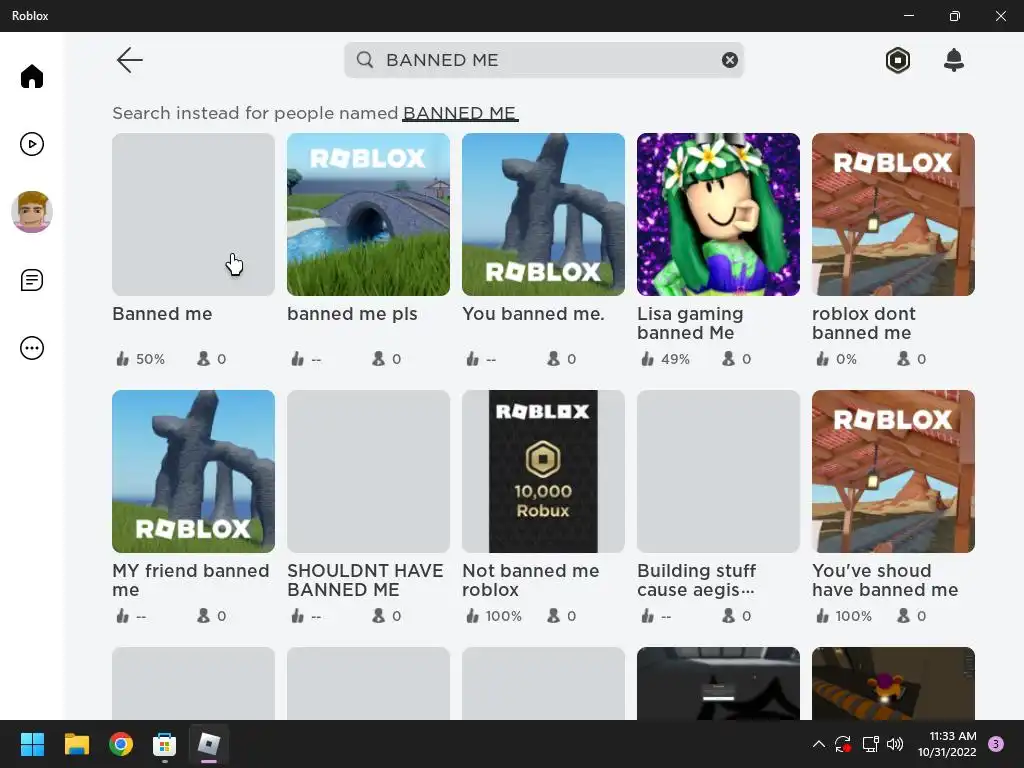Screen dimensions: 1024x768
Task: Open notifications bell
Action: click(953, 60)
